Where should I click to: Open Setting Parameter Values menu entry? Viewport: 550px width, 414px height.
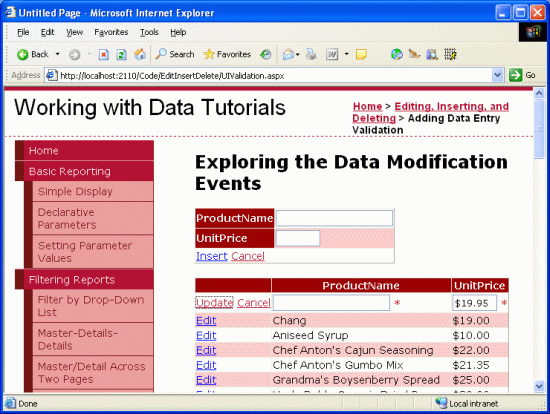93,252
